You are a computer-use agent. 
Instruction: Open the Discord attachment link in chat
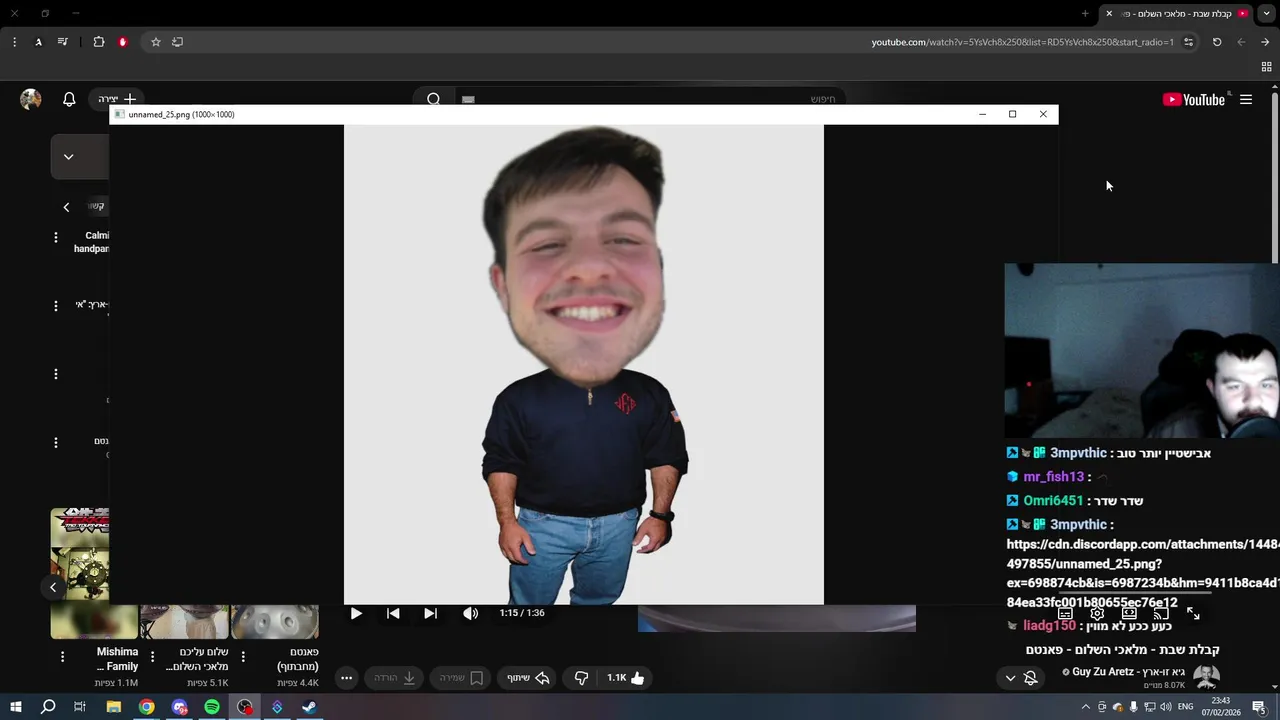(x=1142, y=573)
